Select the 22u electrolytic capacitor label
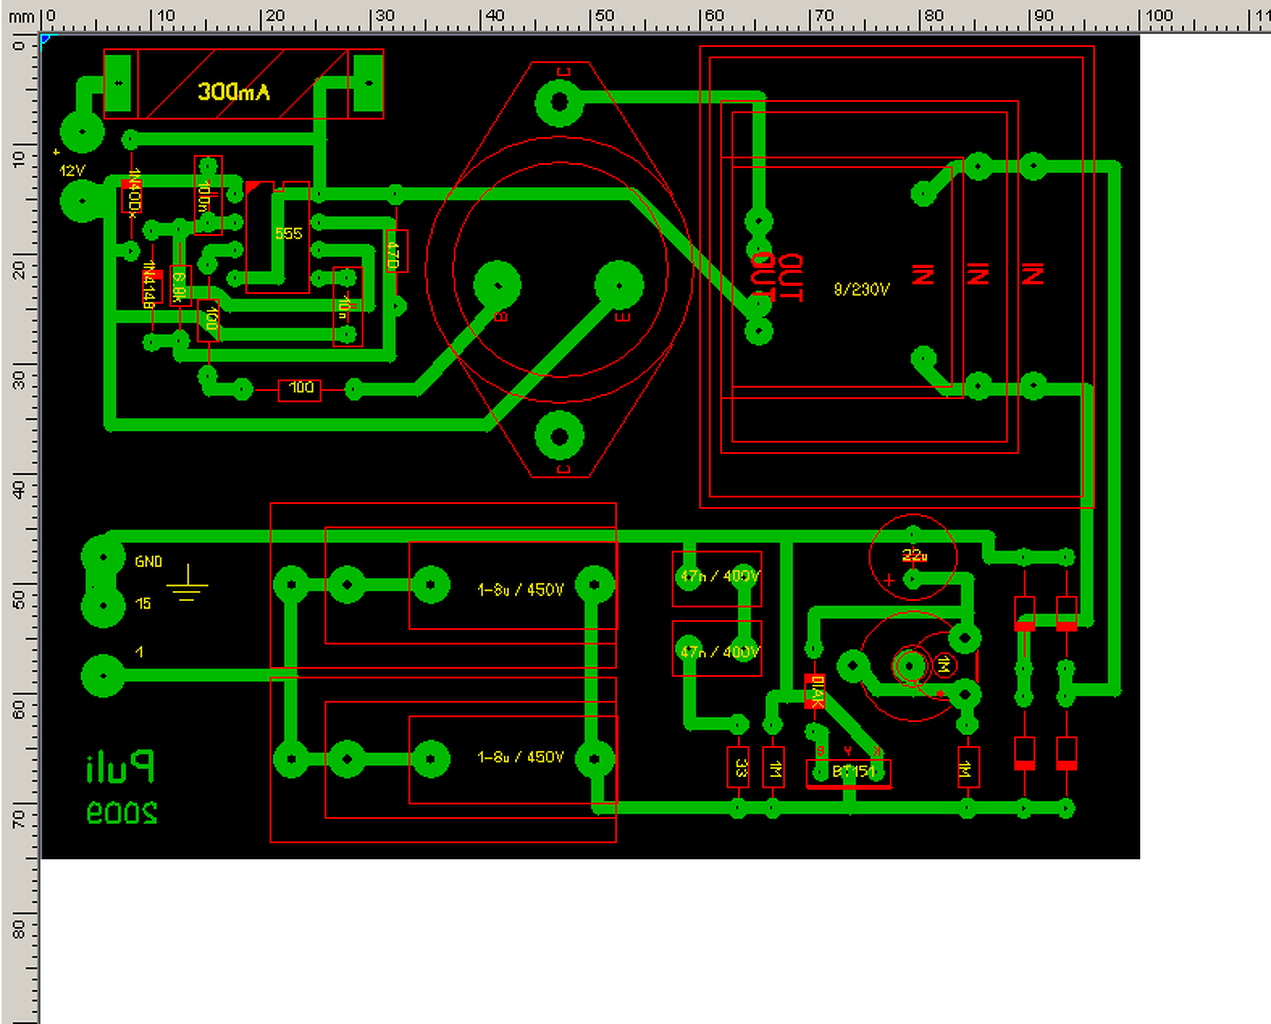This screenshot has height=1024, width=1271. [914, 555]
